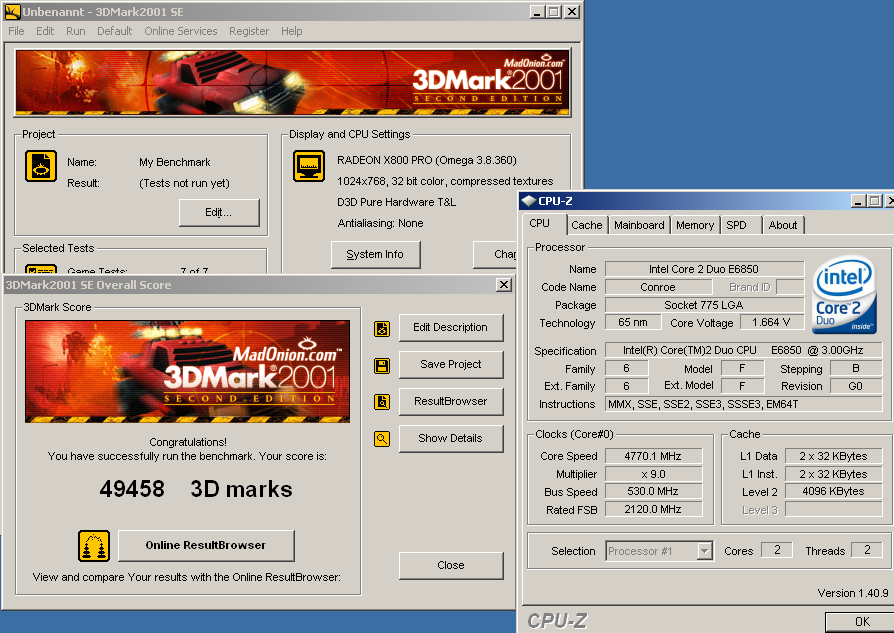The height and width of the screenshot is (633, 894).
Task: Click the Core Speed value 4770.1 MHz
Action: click(653, 456)
